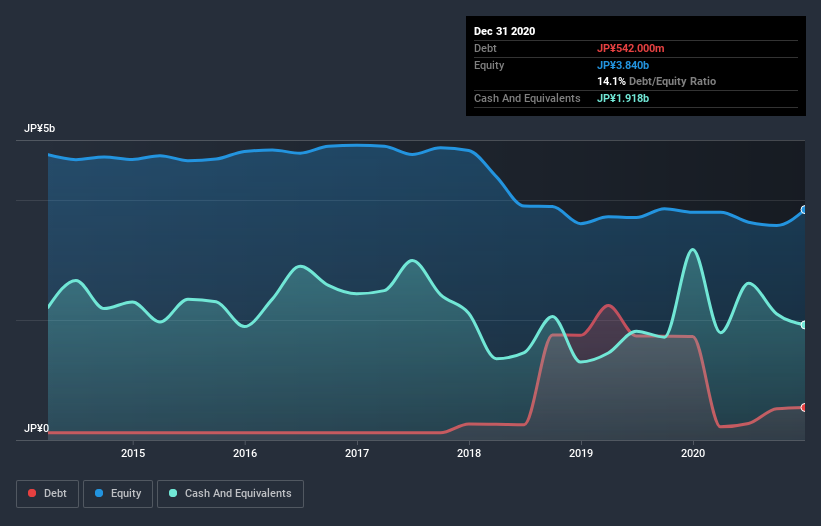
Task: Click the 2019 x-axis label
Action: [581, 453]
